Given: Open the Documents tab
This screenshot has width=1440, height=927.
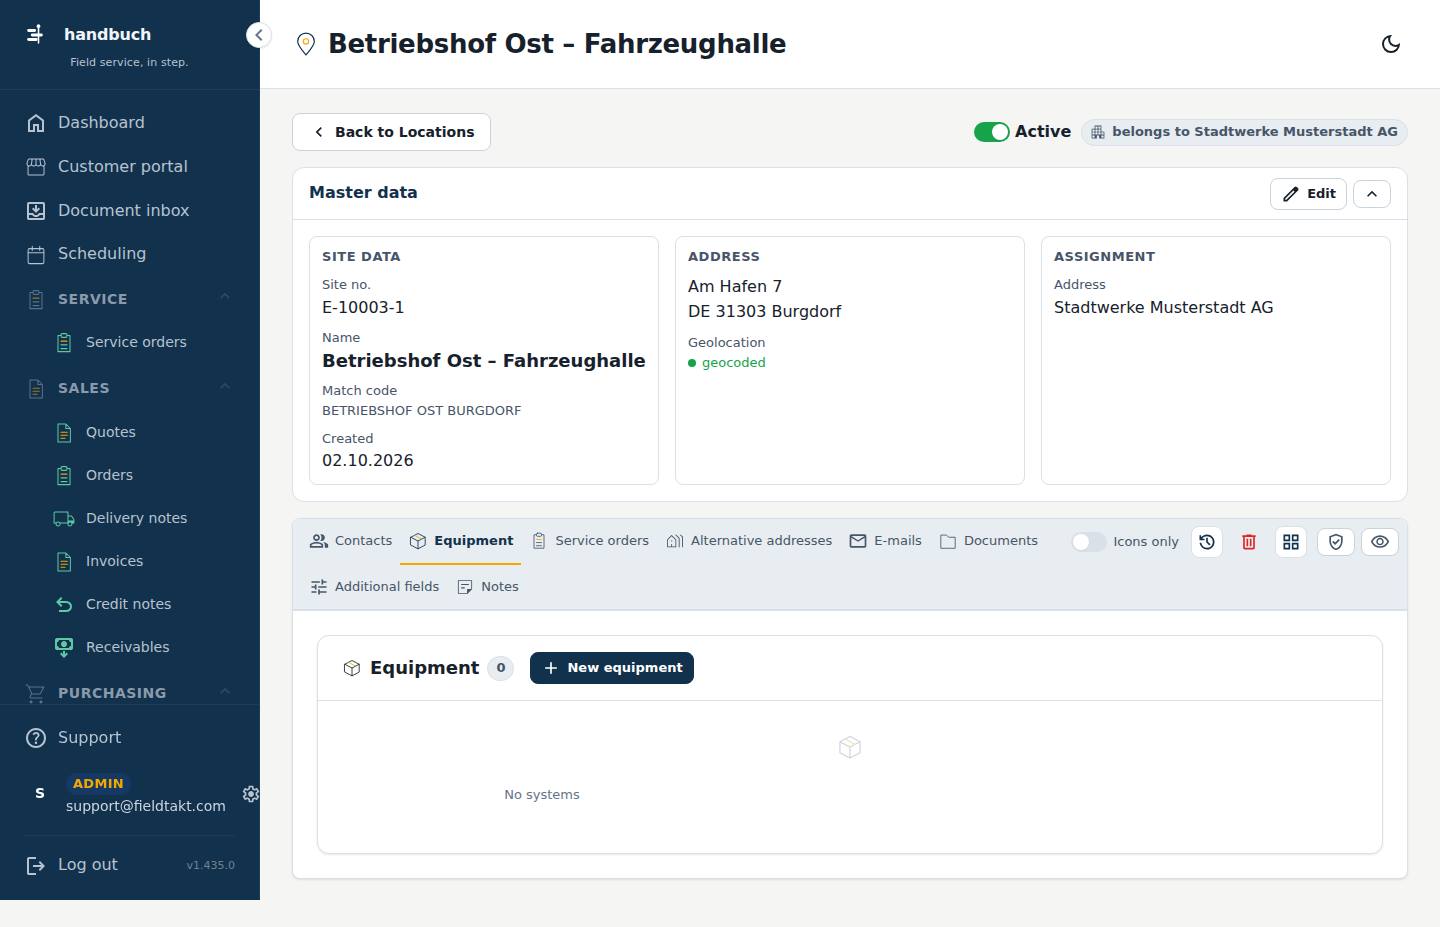Looking at the screenshot, I should click(x=989, y=541).
